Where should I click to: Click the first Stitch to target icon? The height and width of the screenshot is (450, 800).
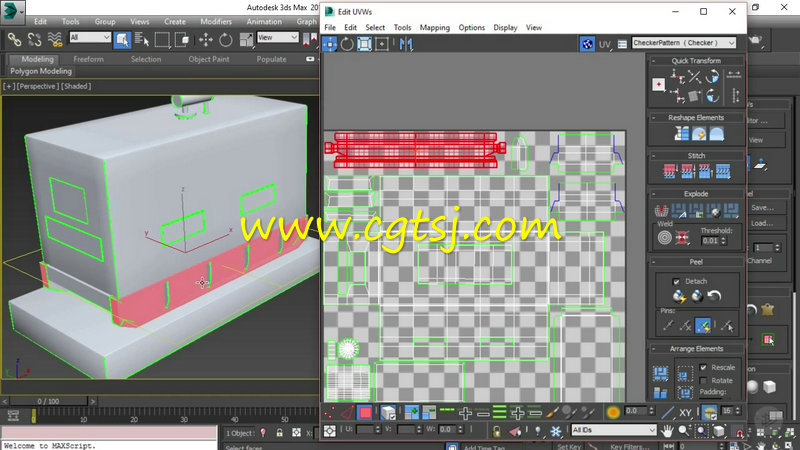click(669, 171)
